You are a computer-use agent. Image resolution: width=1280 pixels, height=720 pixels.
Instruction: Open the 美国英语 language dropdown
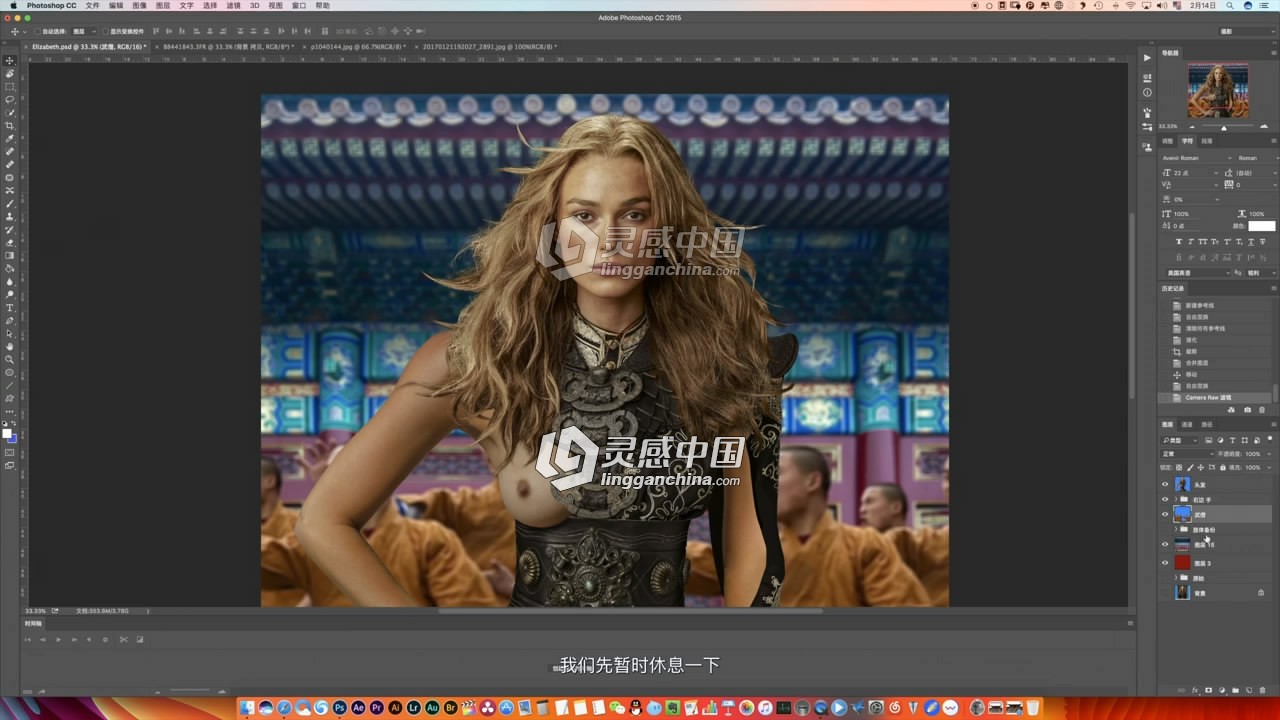1198,273
